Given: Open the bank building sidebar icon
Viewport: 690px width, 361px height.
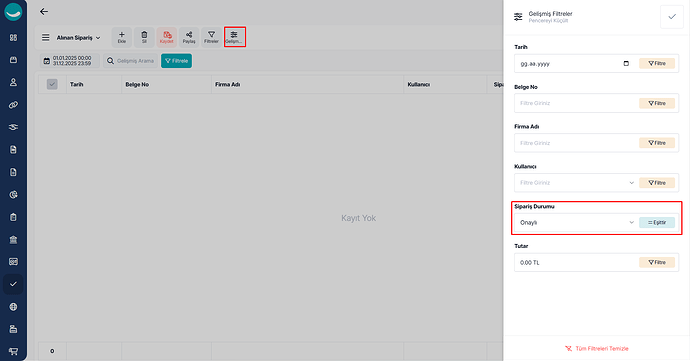Looking at the screenshot, I should tap(13, 239).
